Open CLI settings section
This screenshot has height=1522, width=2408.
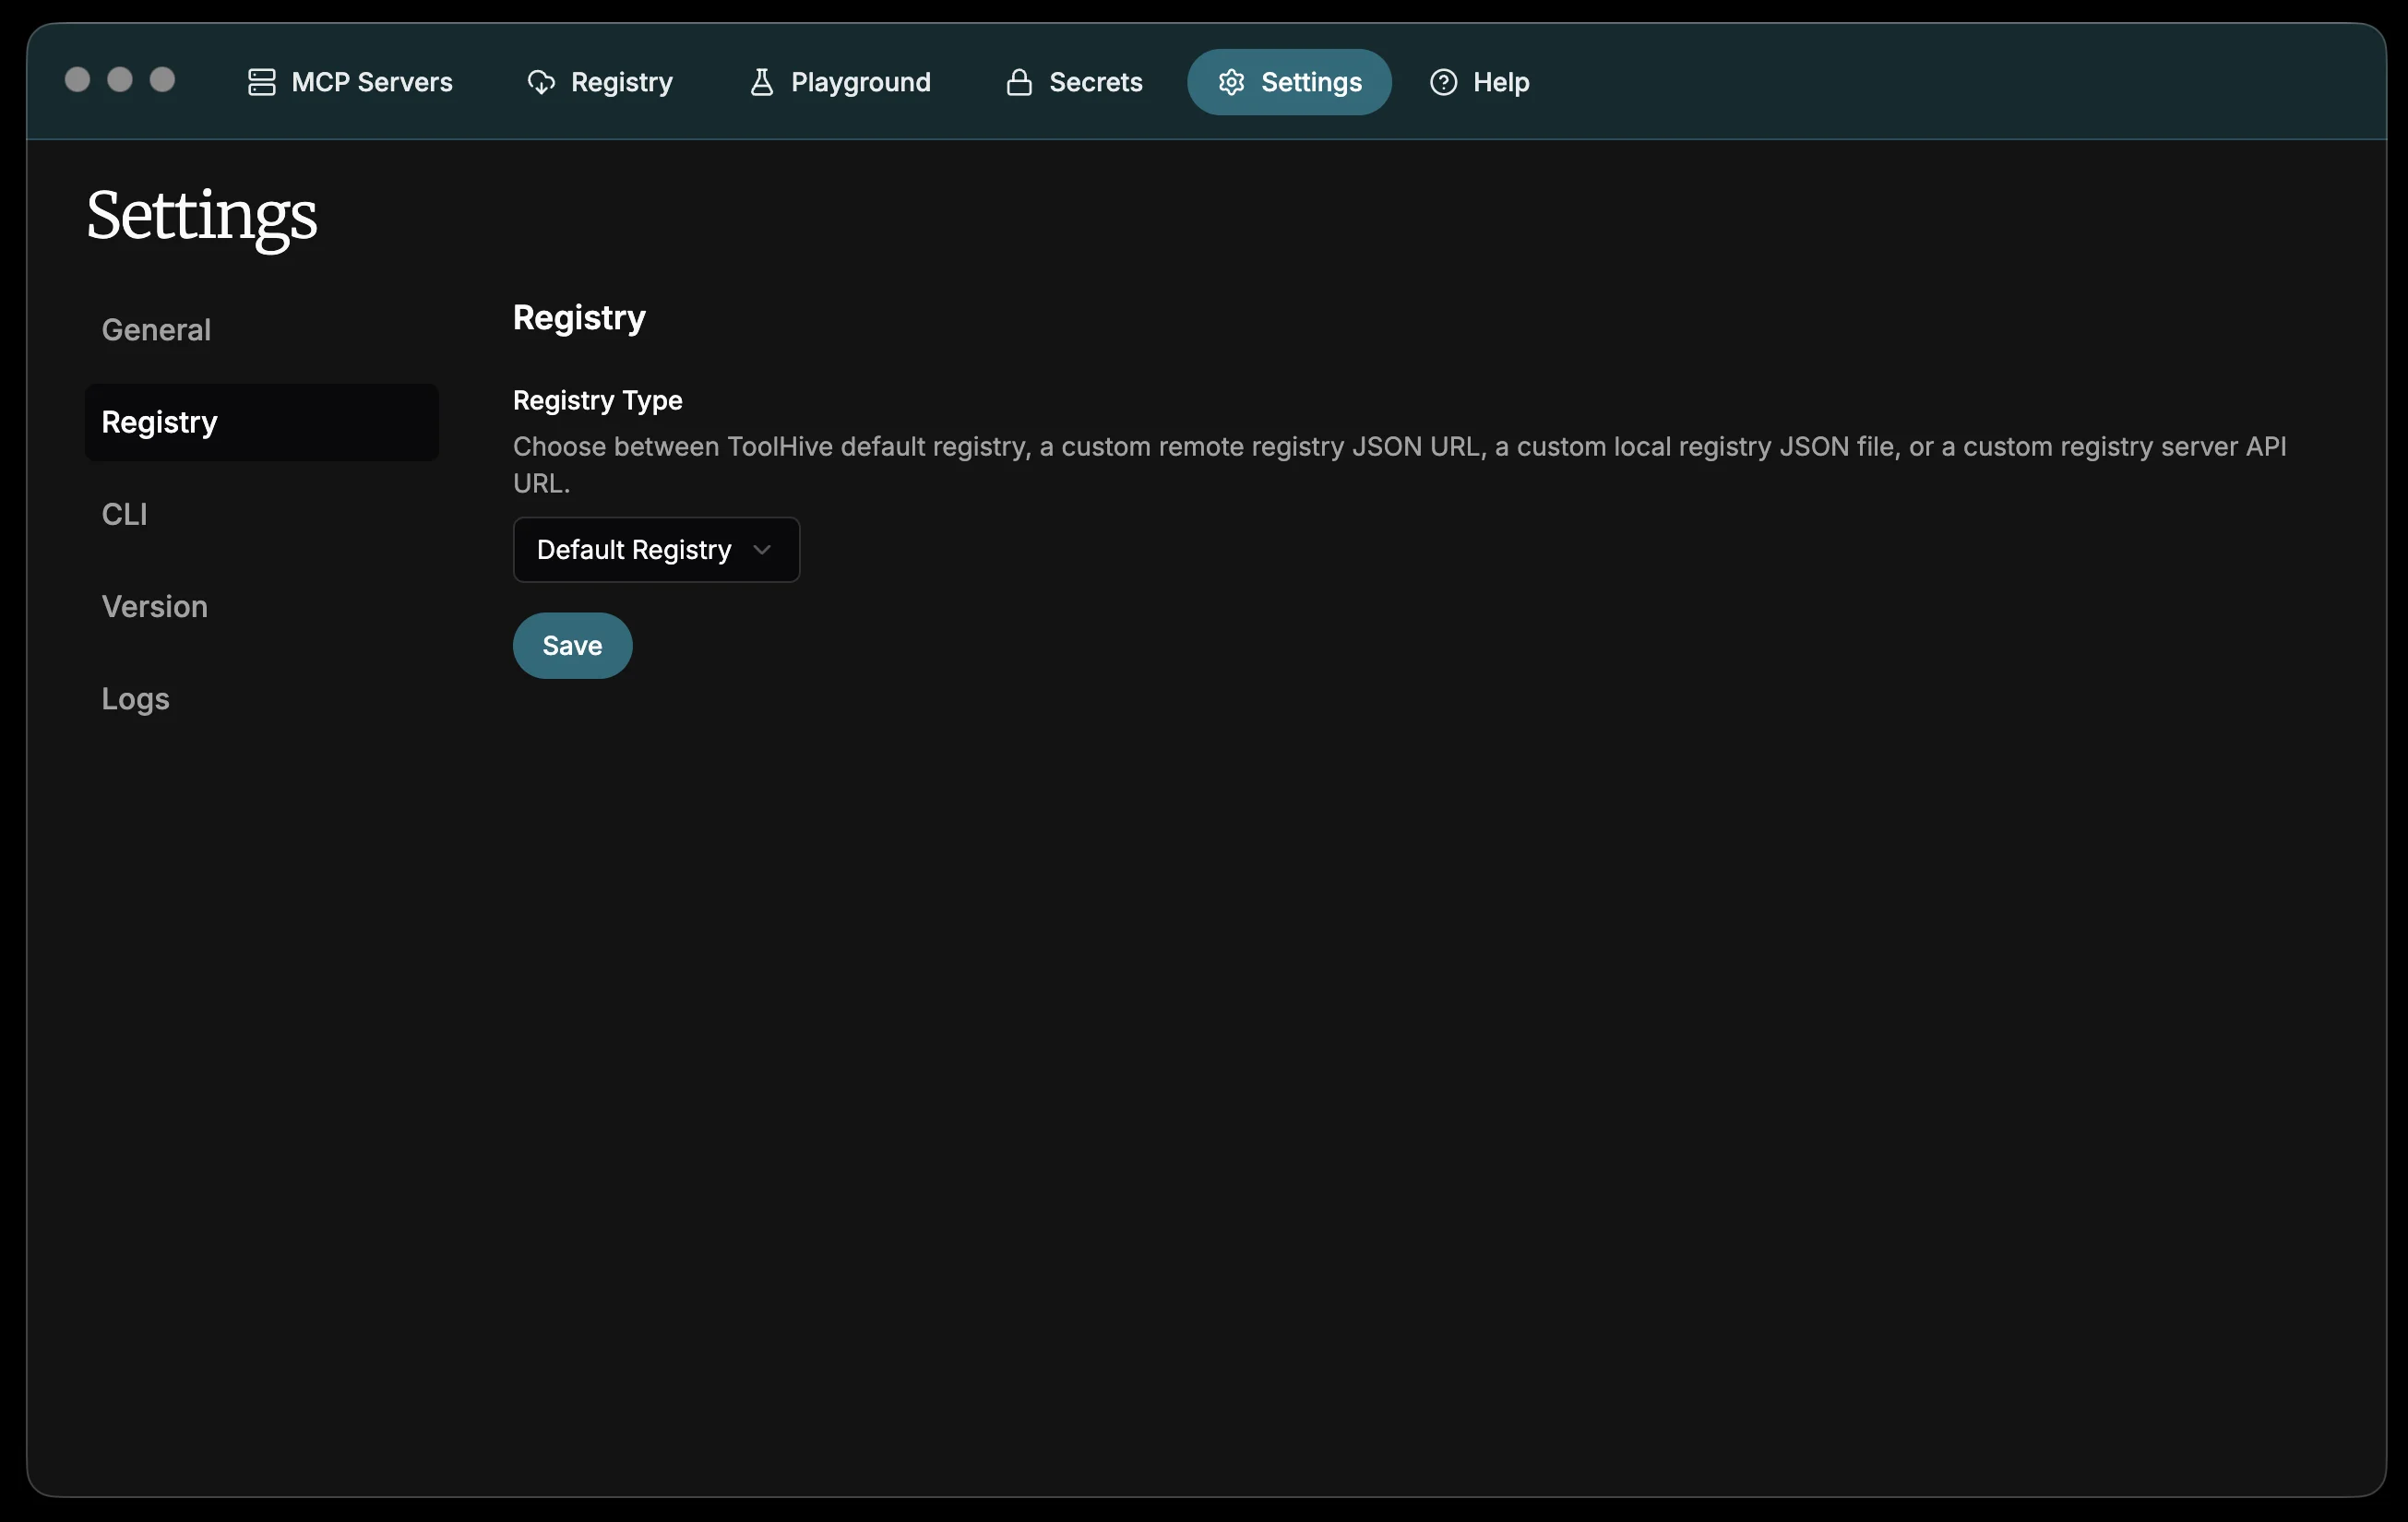pos(125,514)
